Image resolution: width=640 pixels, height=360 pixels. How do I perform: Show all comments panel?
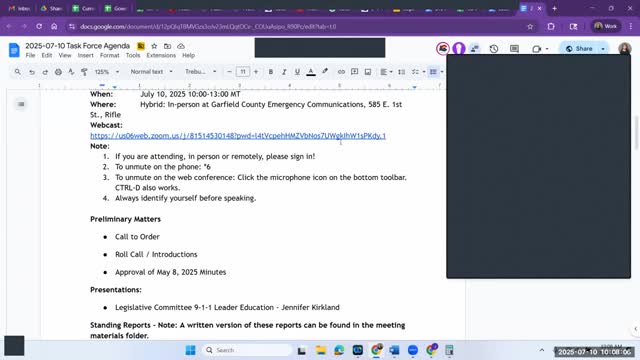(x=514, y=49)
